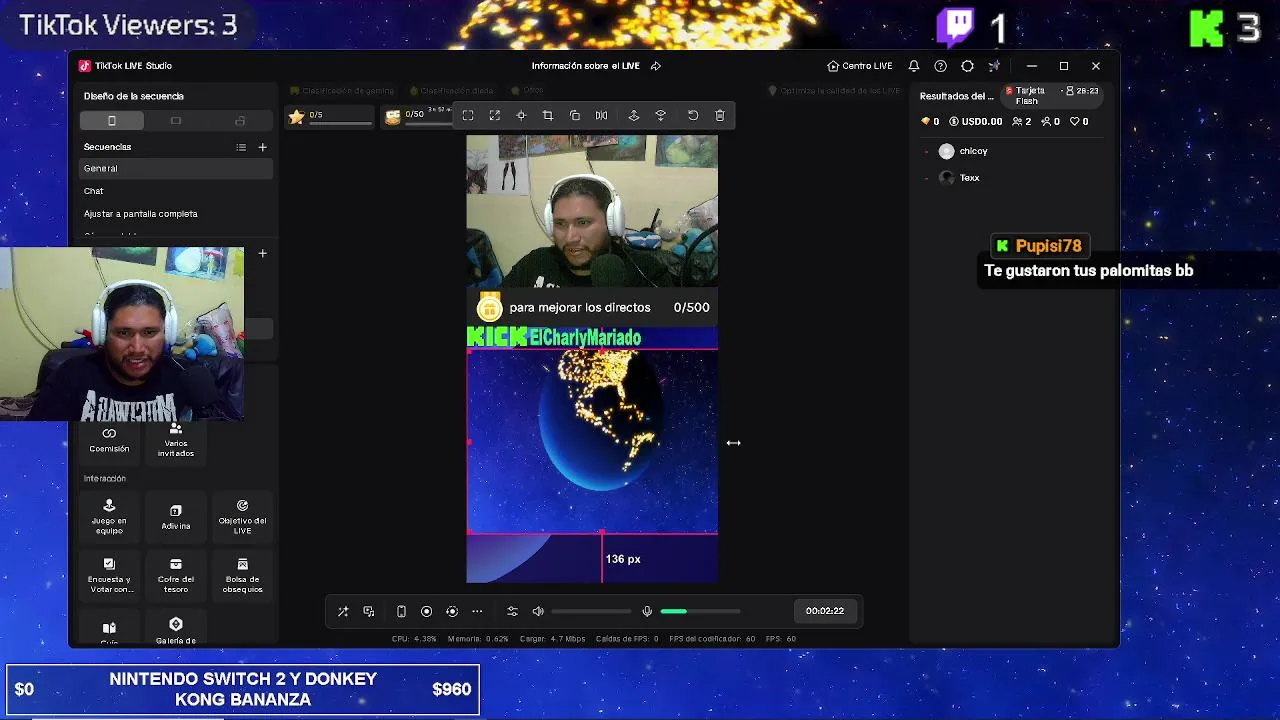
Task: Mute the speaker volume icon
Action: pos(538,611)
